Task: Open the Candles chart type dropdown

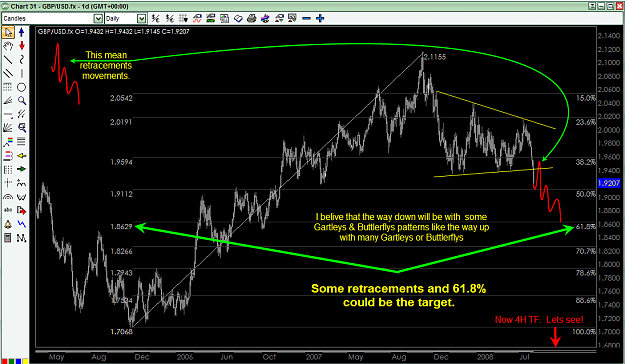Action: 98,18
